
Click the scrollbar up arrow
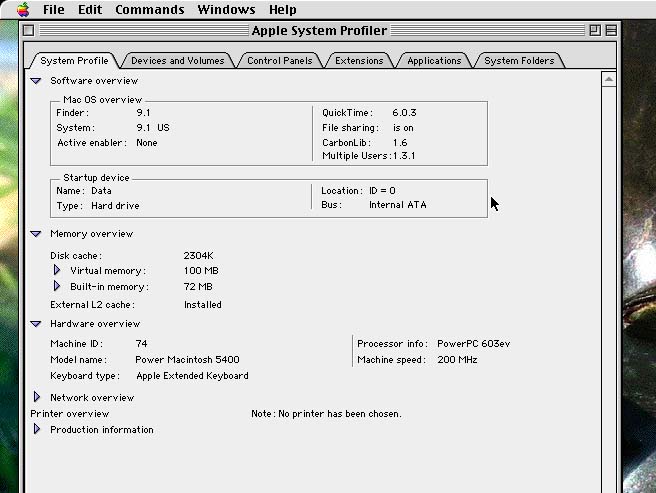(x=609, y=79)
